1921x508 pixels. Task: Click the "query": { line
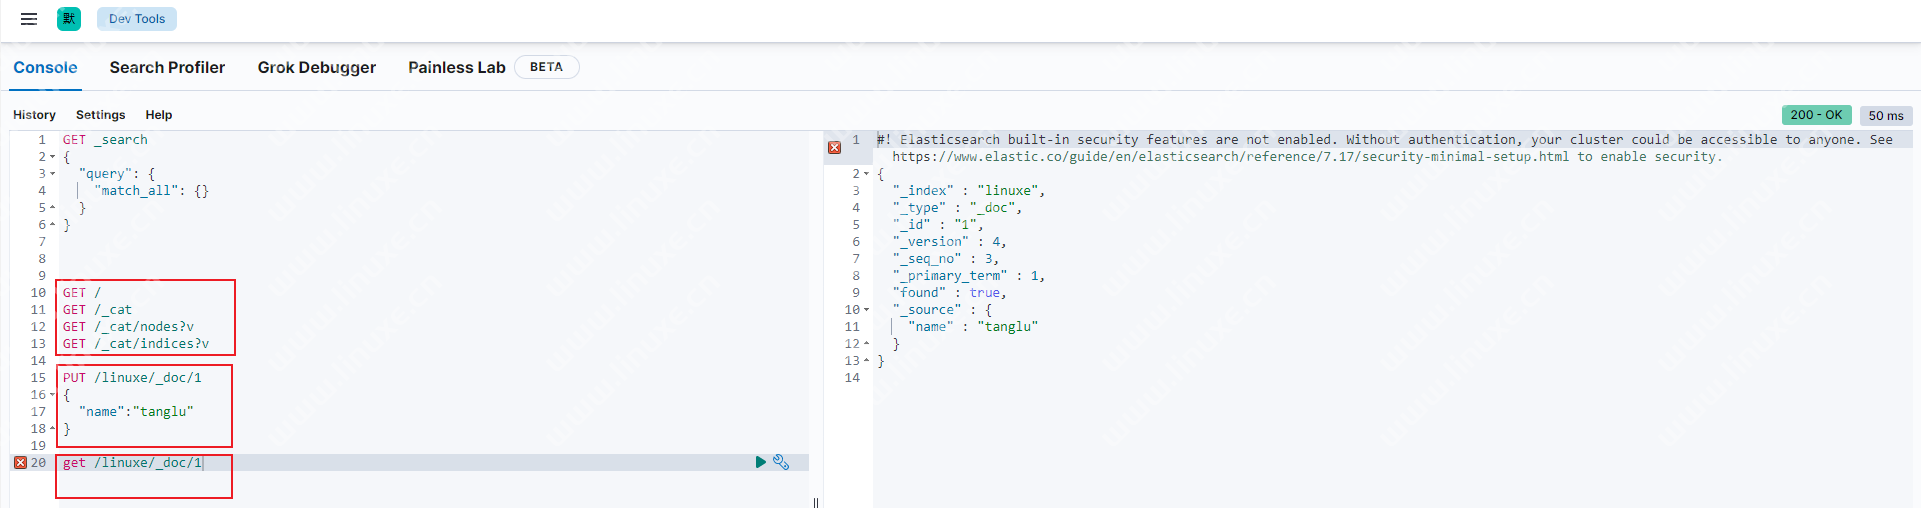pyautogui.click(x=117, y=174)
